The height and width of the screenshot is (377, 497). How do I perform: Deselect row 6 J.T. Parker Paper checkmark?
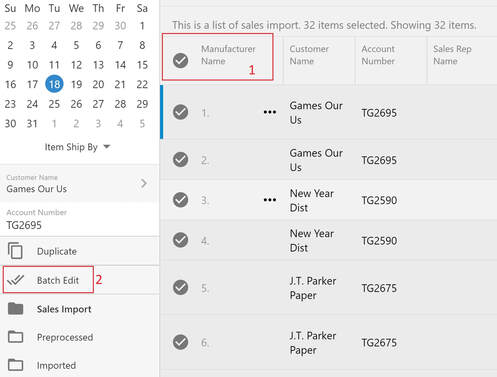180,342
